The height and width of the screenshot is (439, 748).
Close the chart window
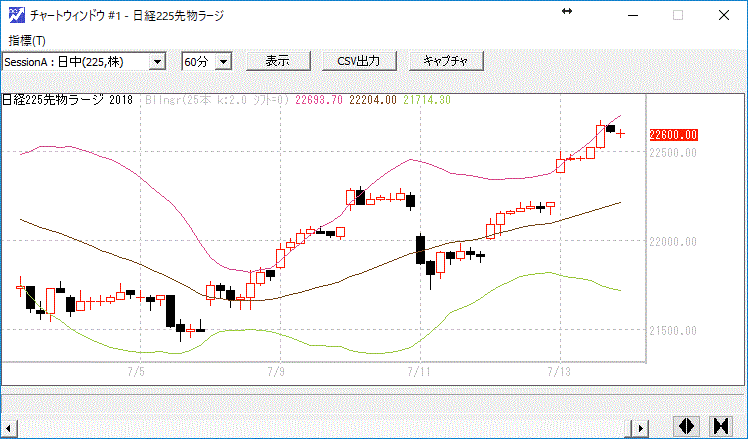click(724, 15)
